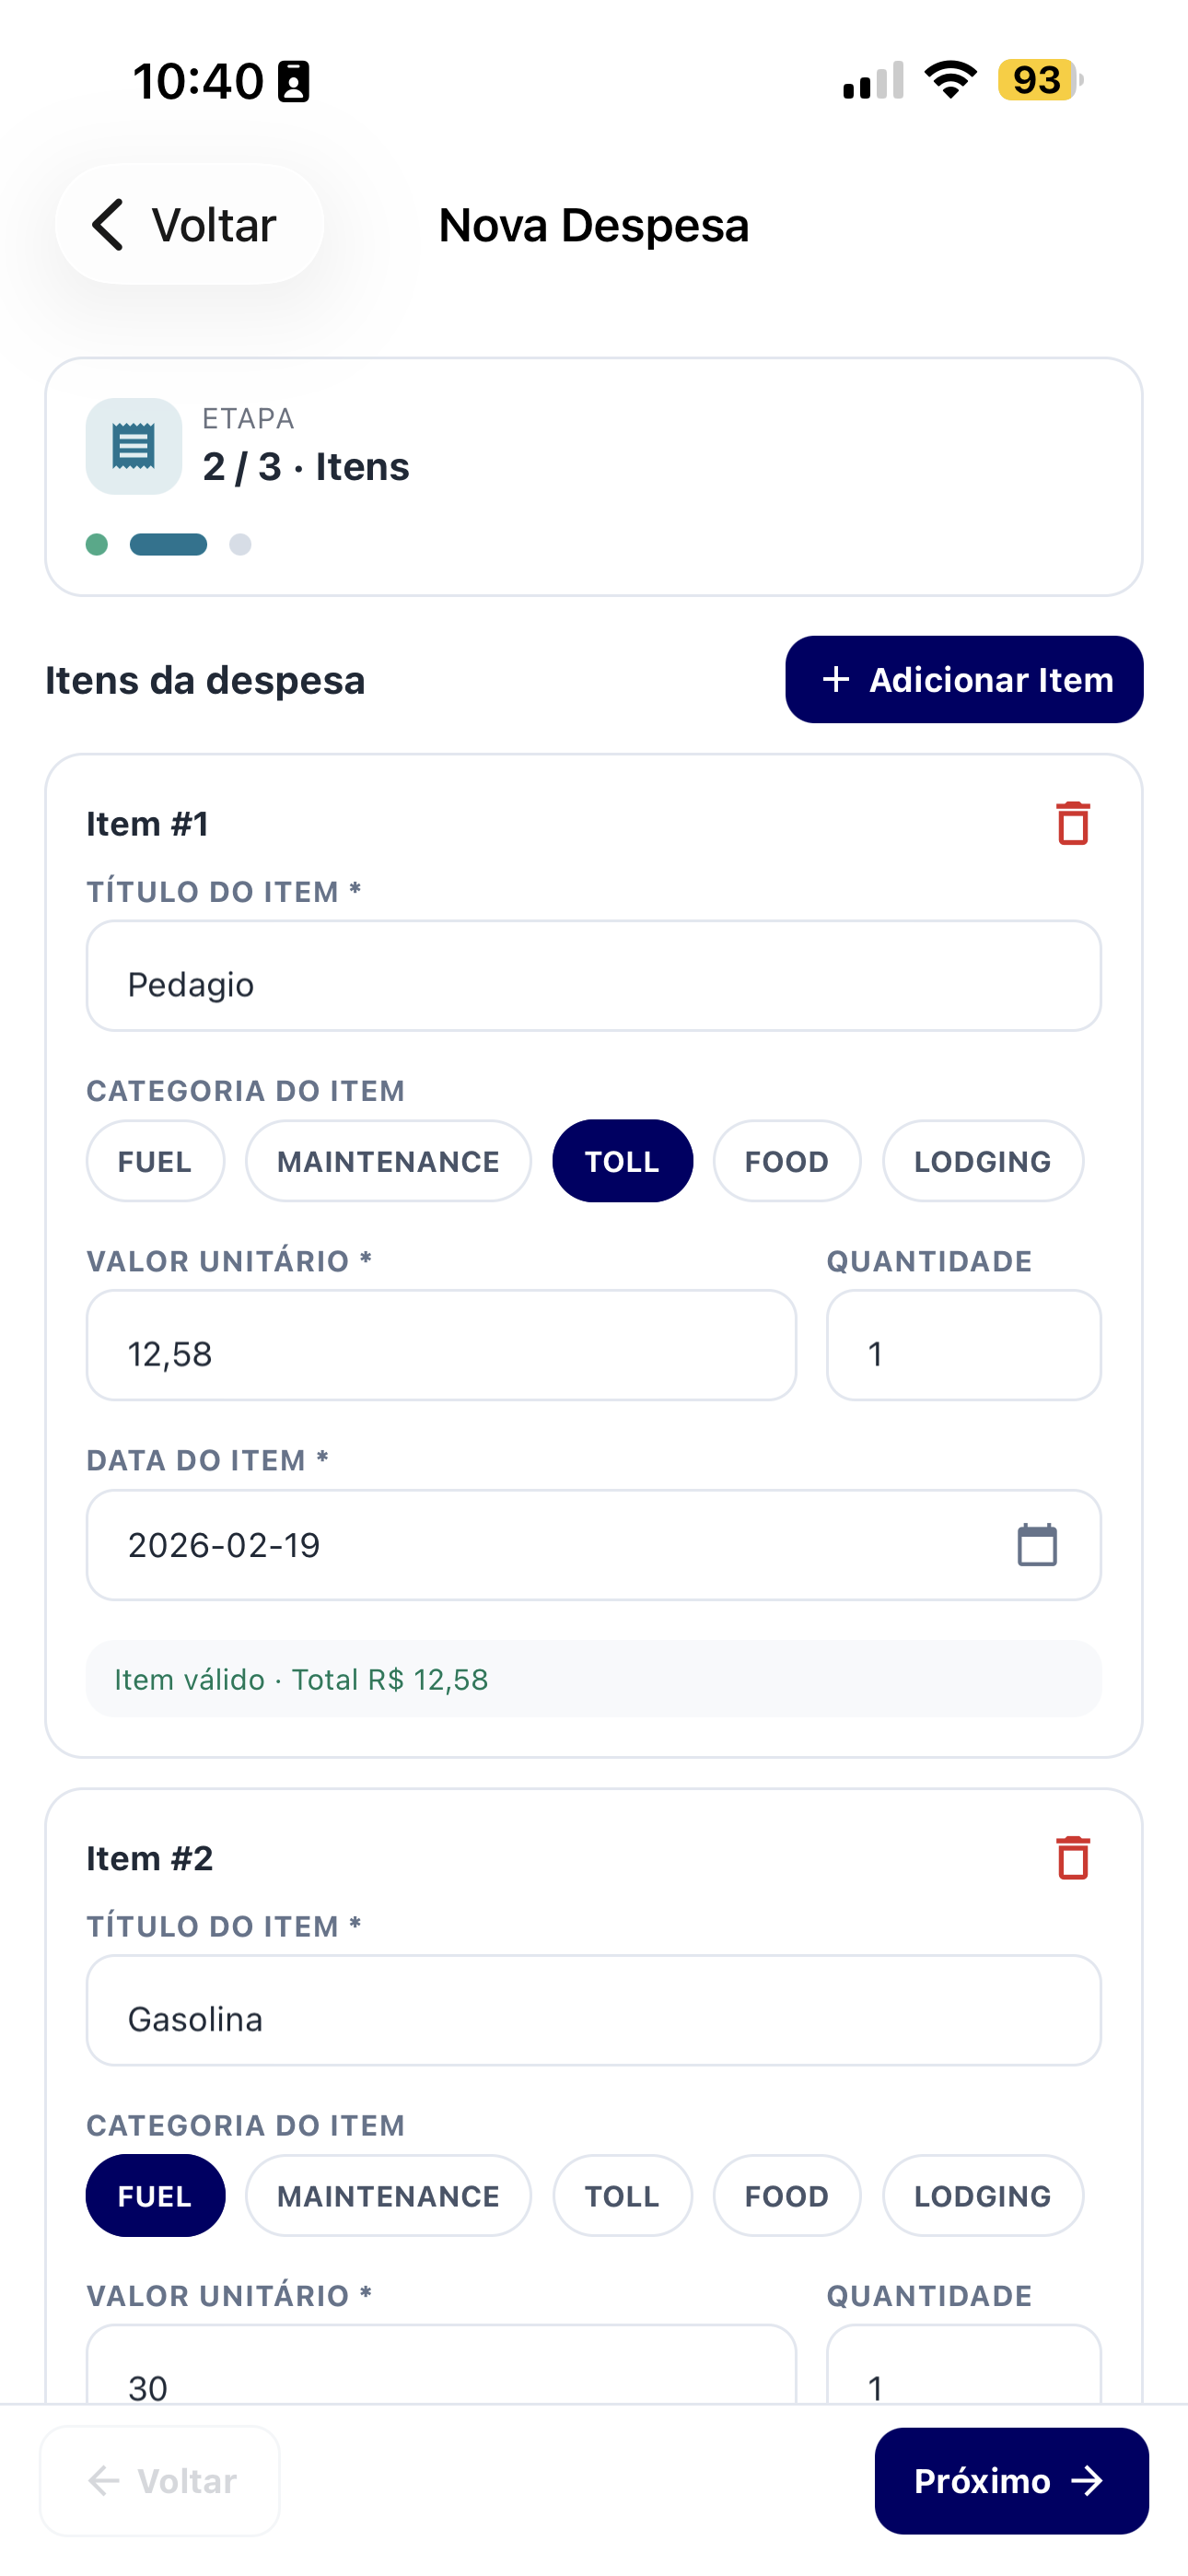Tap the bottom Voltar button
1188x2576 pixels.
(x=160, y=2481)
